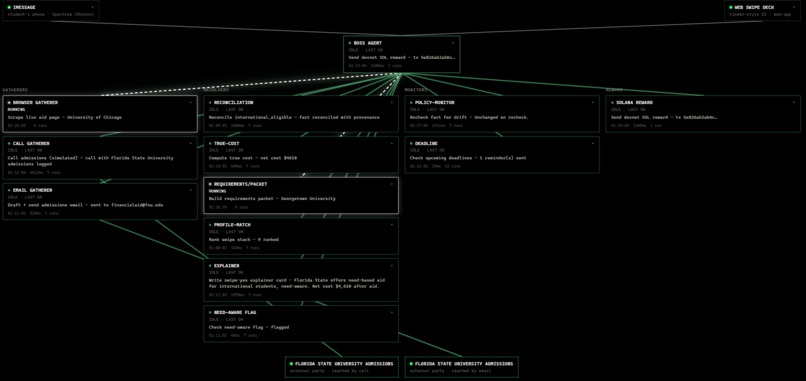
Task: Select the NEED-AWARE FLAG title
Action: [x=235, y=312]
